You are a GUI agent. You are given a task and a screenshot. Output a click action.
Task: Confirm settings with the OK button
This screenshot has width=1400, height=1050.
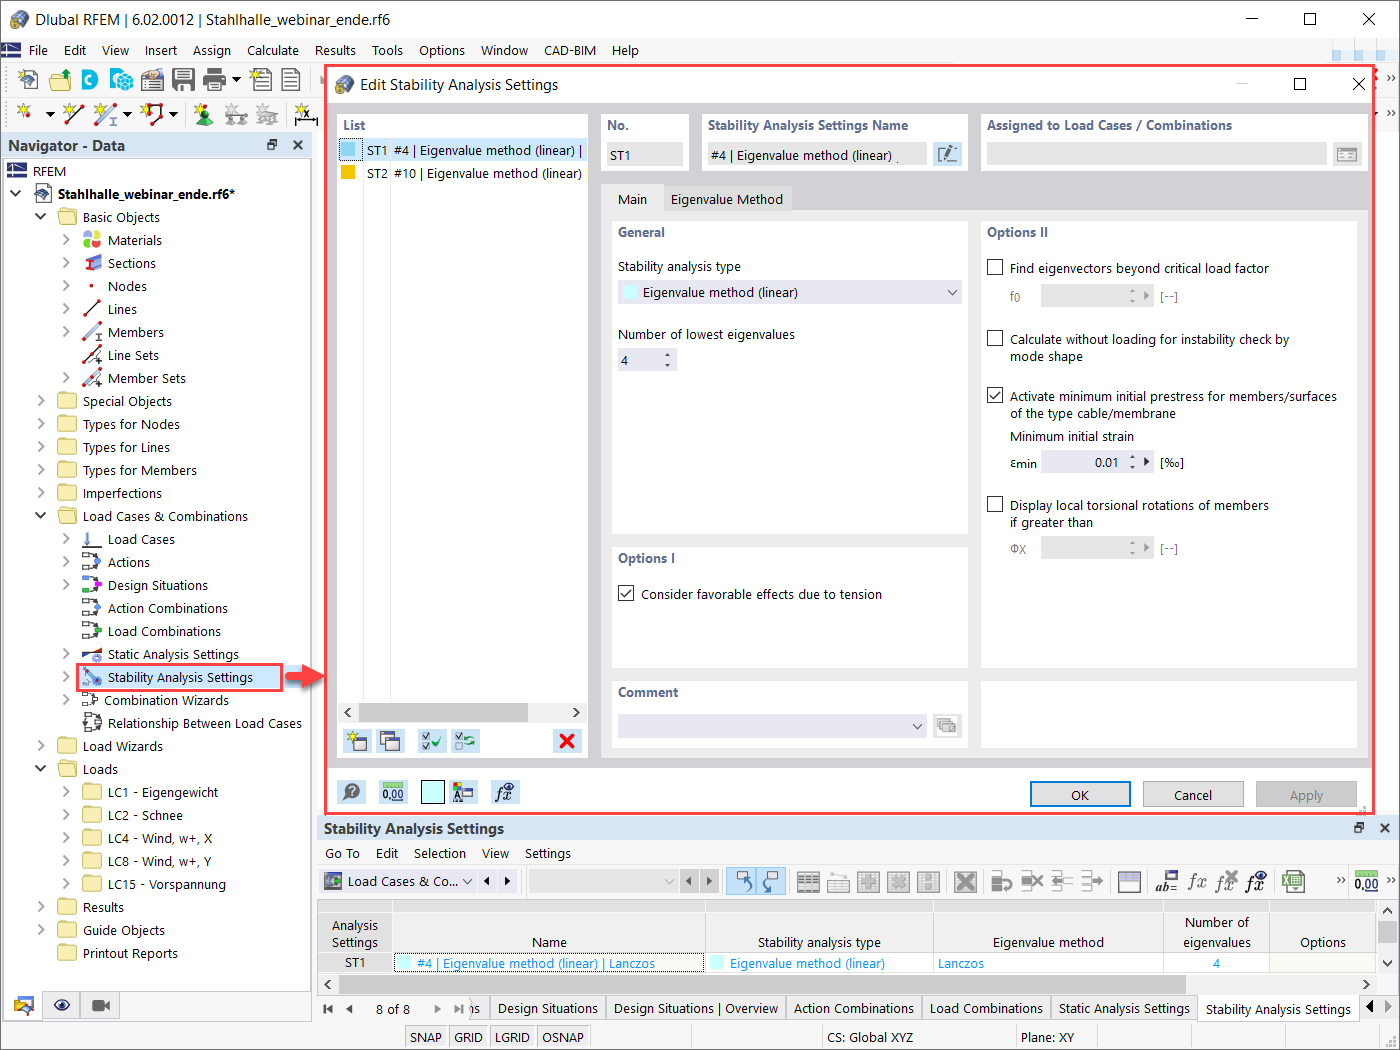1080,794
